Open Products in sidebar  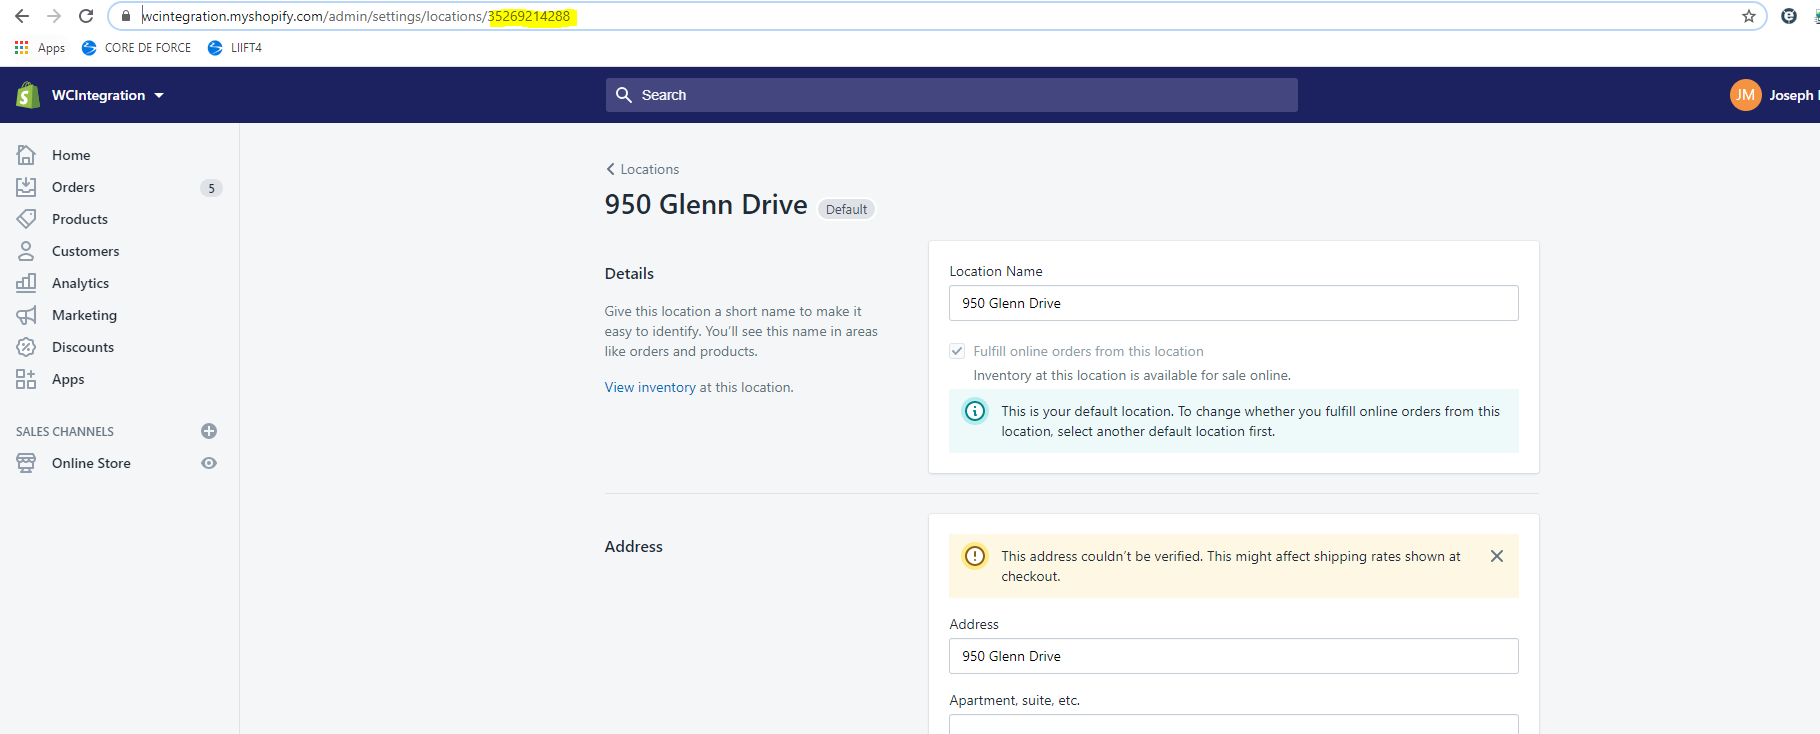point(80,219)
